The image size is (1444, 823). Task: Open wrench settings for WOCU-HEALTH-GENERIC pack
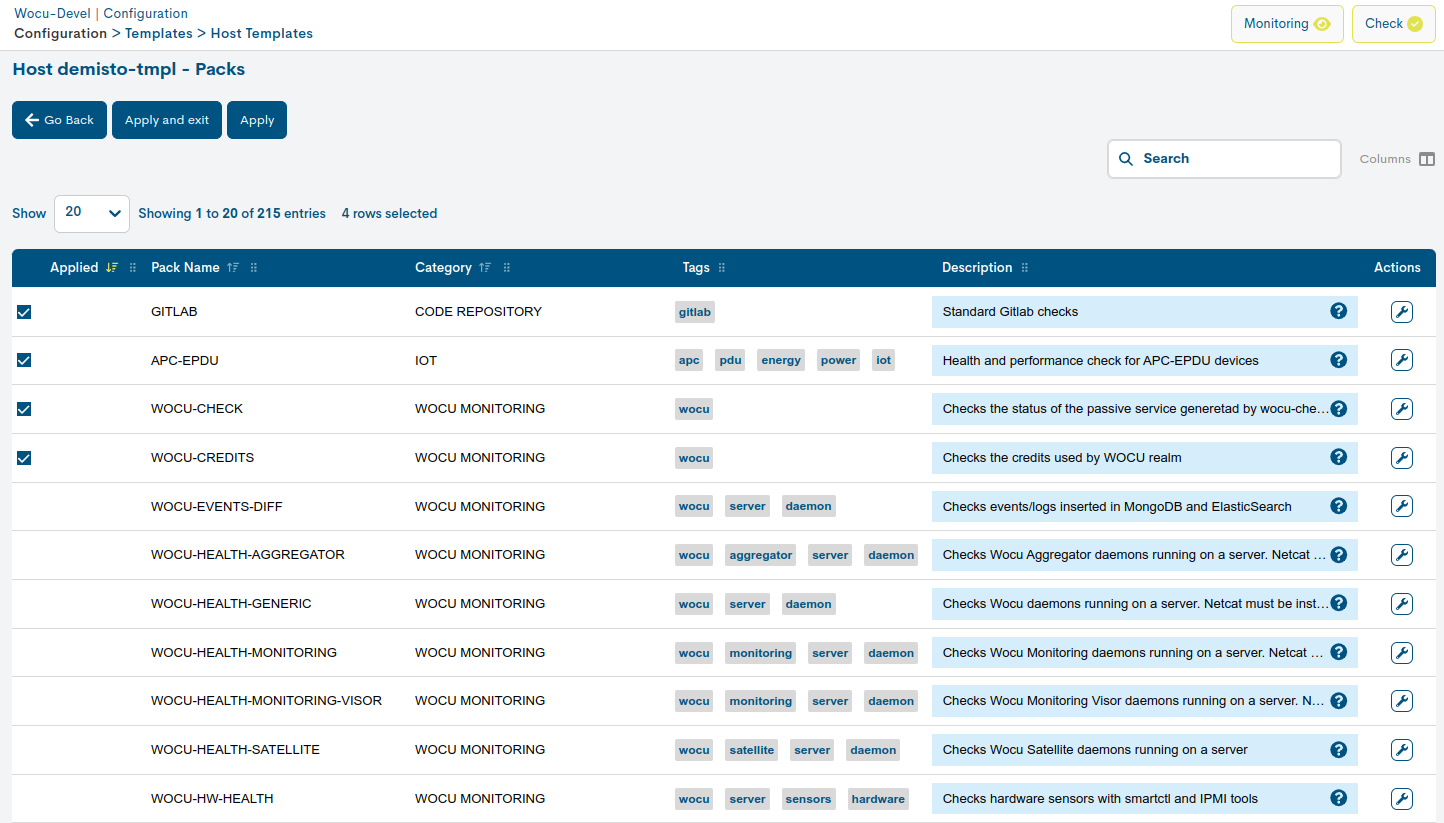coord(1401,604)
